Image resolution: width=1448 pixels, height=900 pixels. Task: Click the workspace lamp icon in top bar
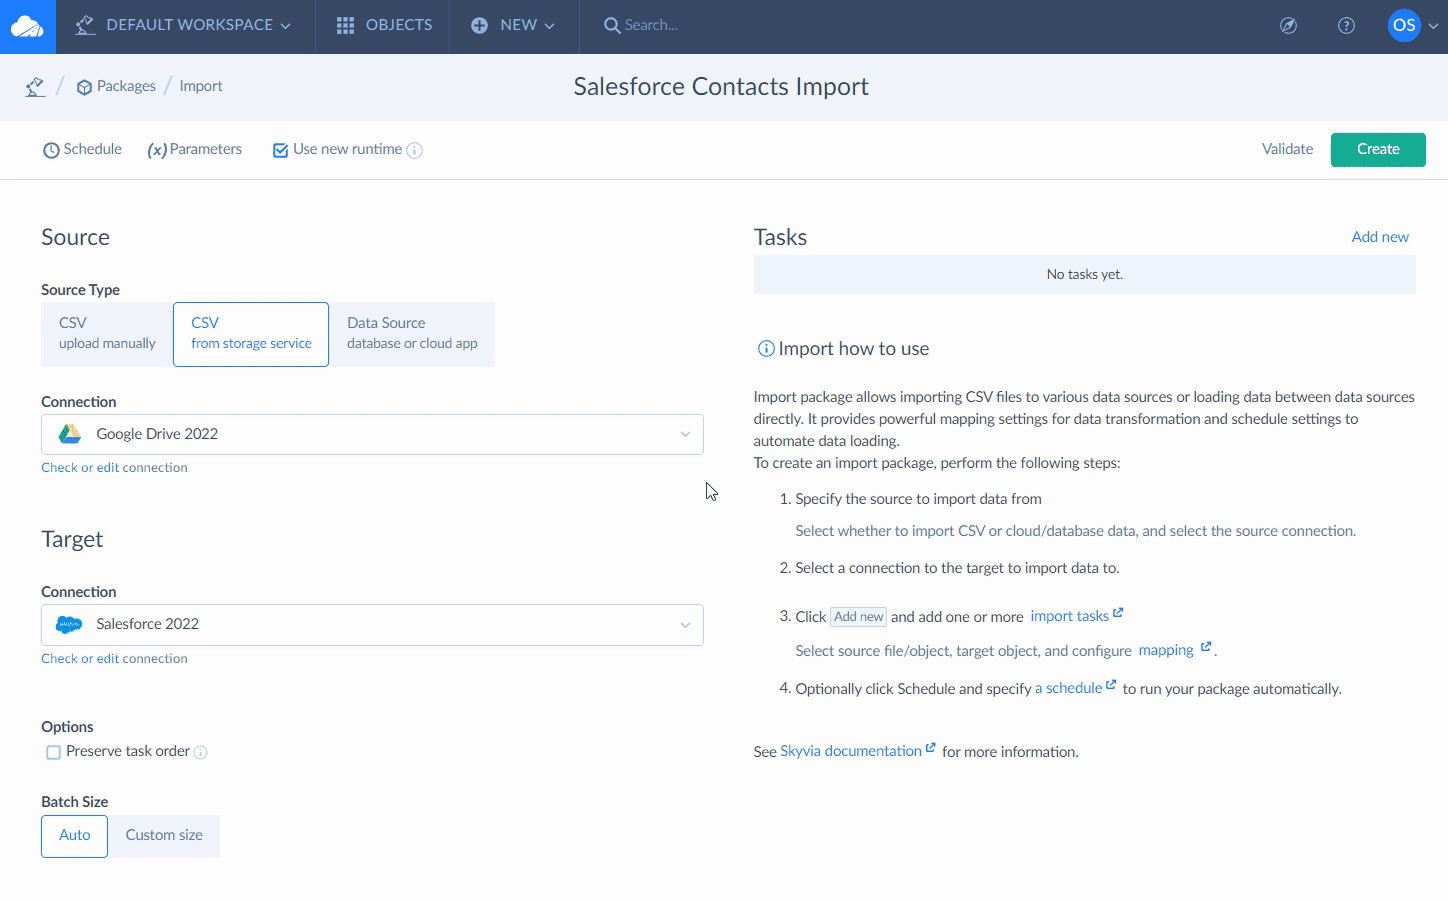85,25
